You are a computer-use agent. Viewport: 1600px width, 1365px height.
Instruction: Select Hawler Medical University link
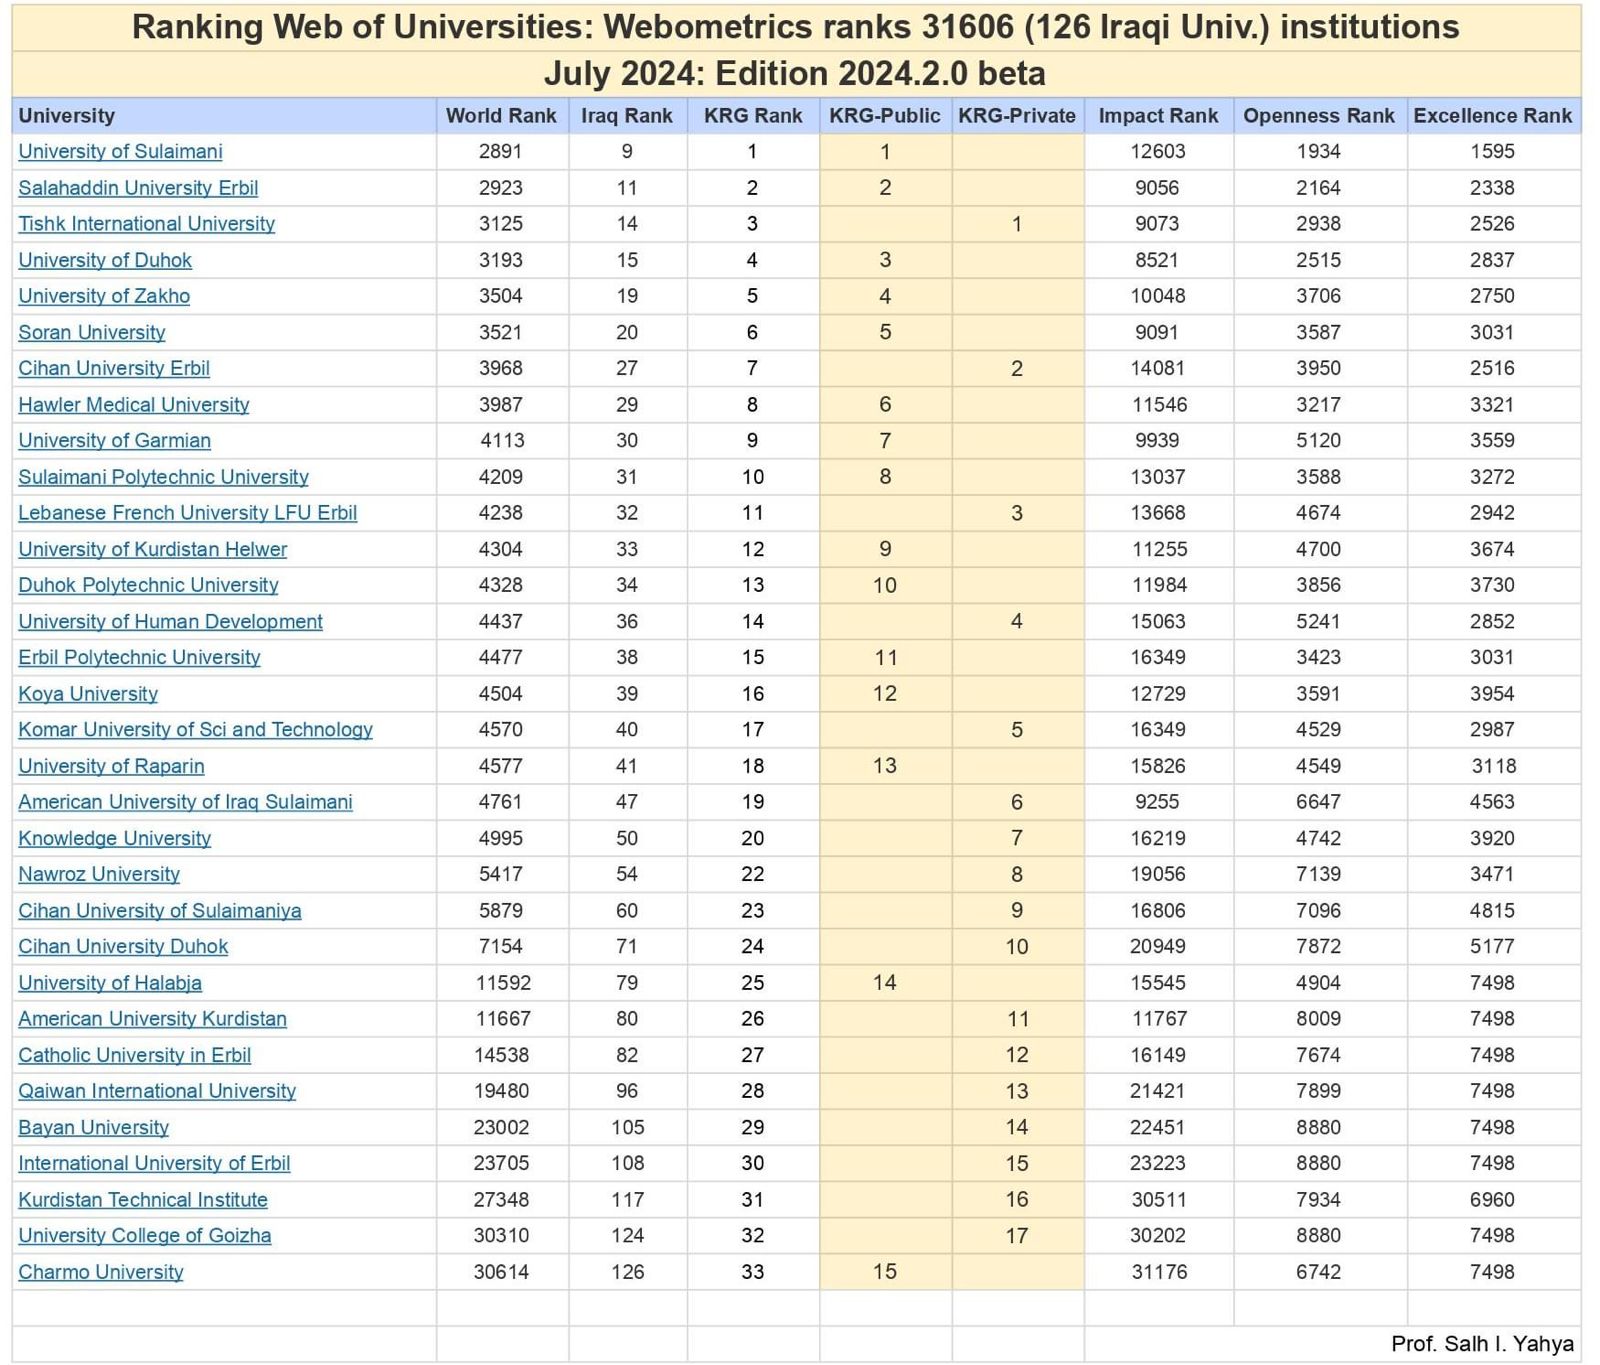click(133, 405)
